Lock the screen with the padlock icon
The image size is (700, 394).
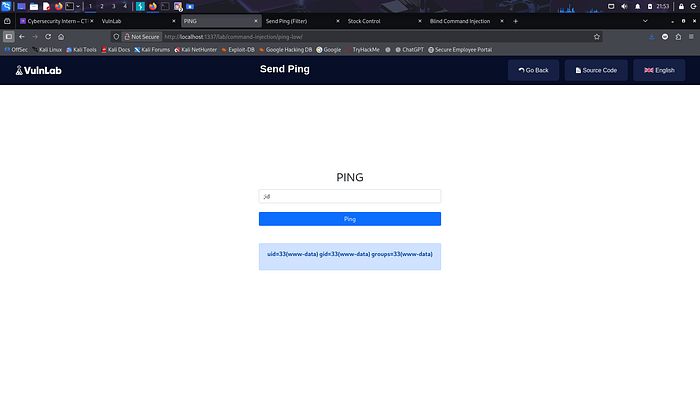[681, 6]
